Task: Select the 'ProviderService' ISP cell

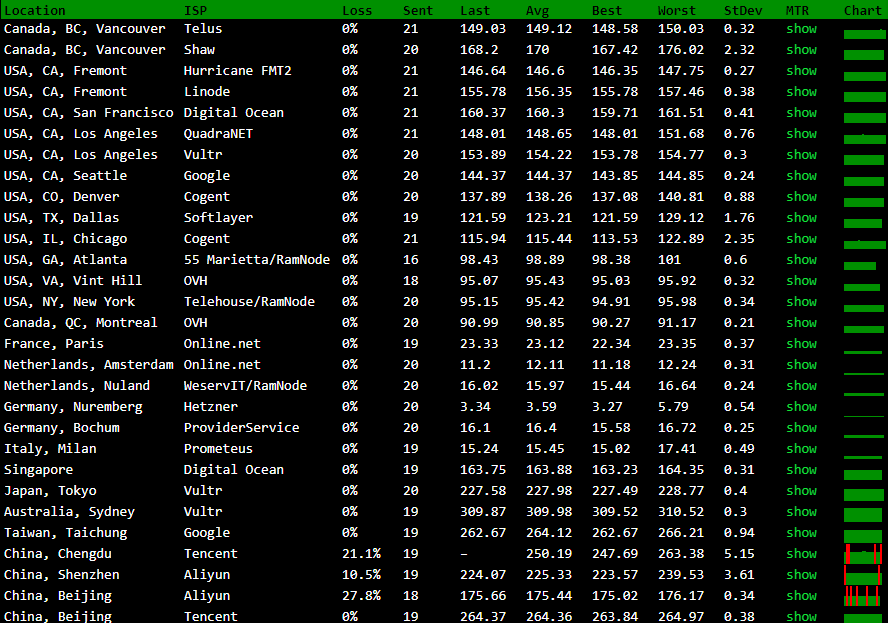Action: pyautogui.click(x=241, y=428)
